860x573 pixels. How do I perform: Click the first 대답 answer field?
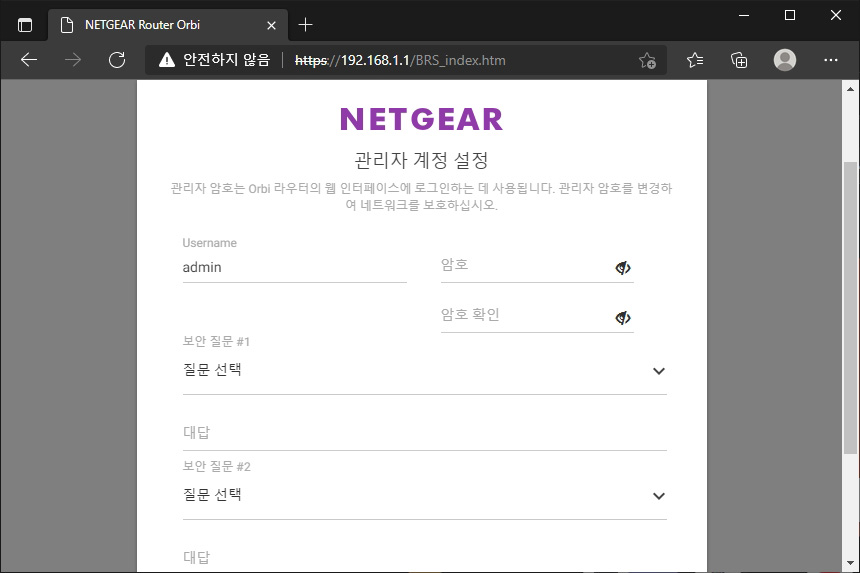[x=425, y=433]
